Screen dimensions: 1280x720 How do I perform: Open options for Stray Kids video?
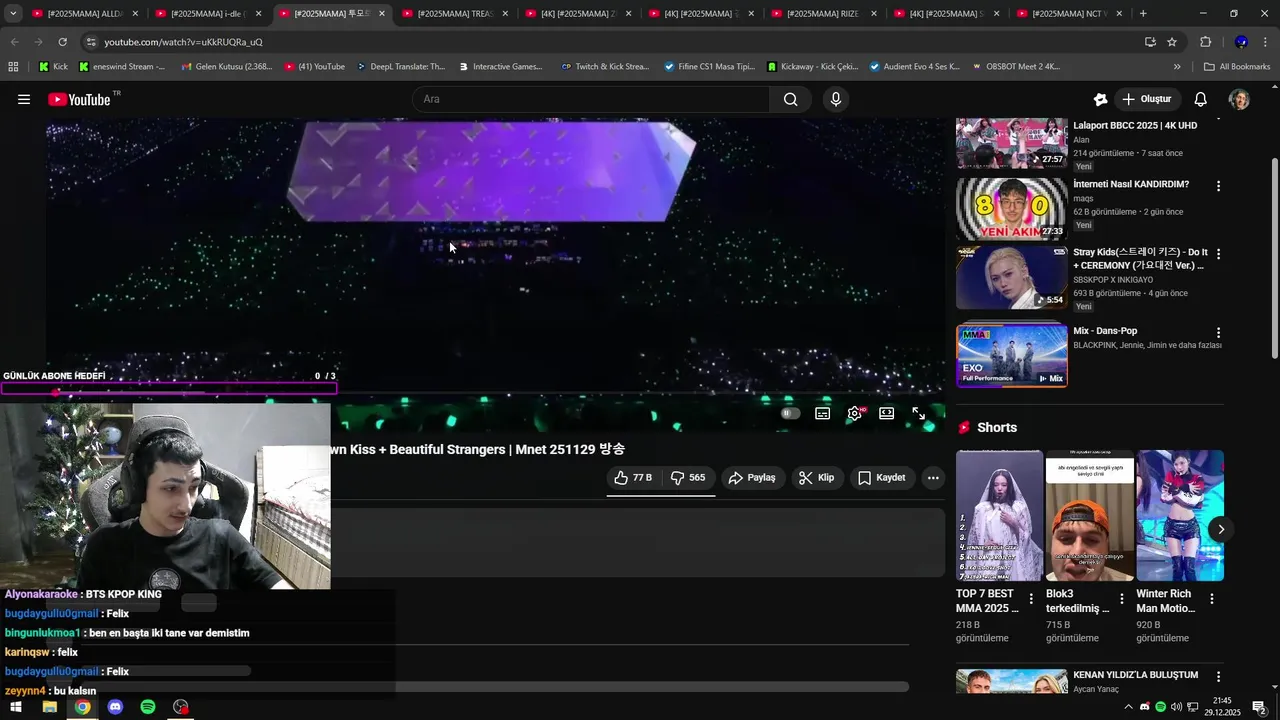pyautogui.click(x=1218, y=254)
